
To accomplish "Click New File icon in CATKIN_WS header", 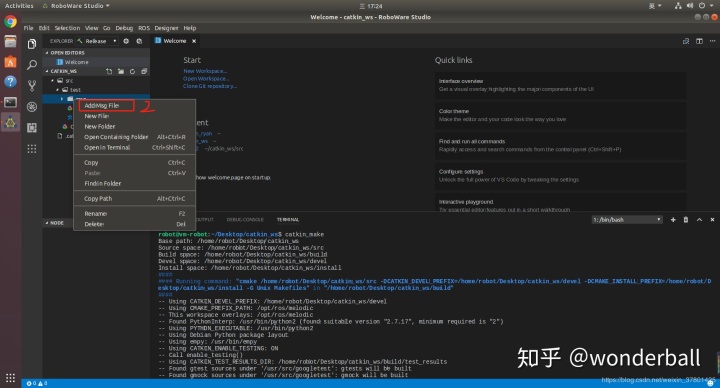I will point(109,71).
